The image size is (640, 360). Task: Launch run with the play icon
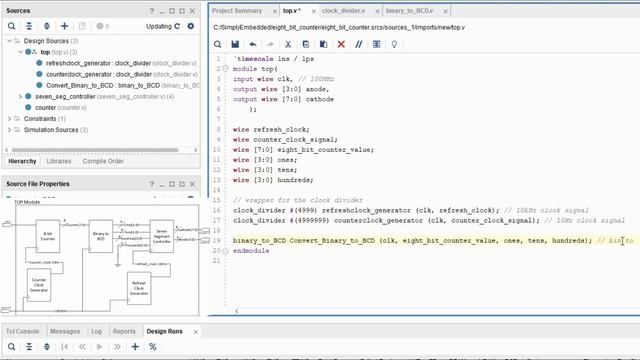pos(99,347)
